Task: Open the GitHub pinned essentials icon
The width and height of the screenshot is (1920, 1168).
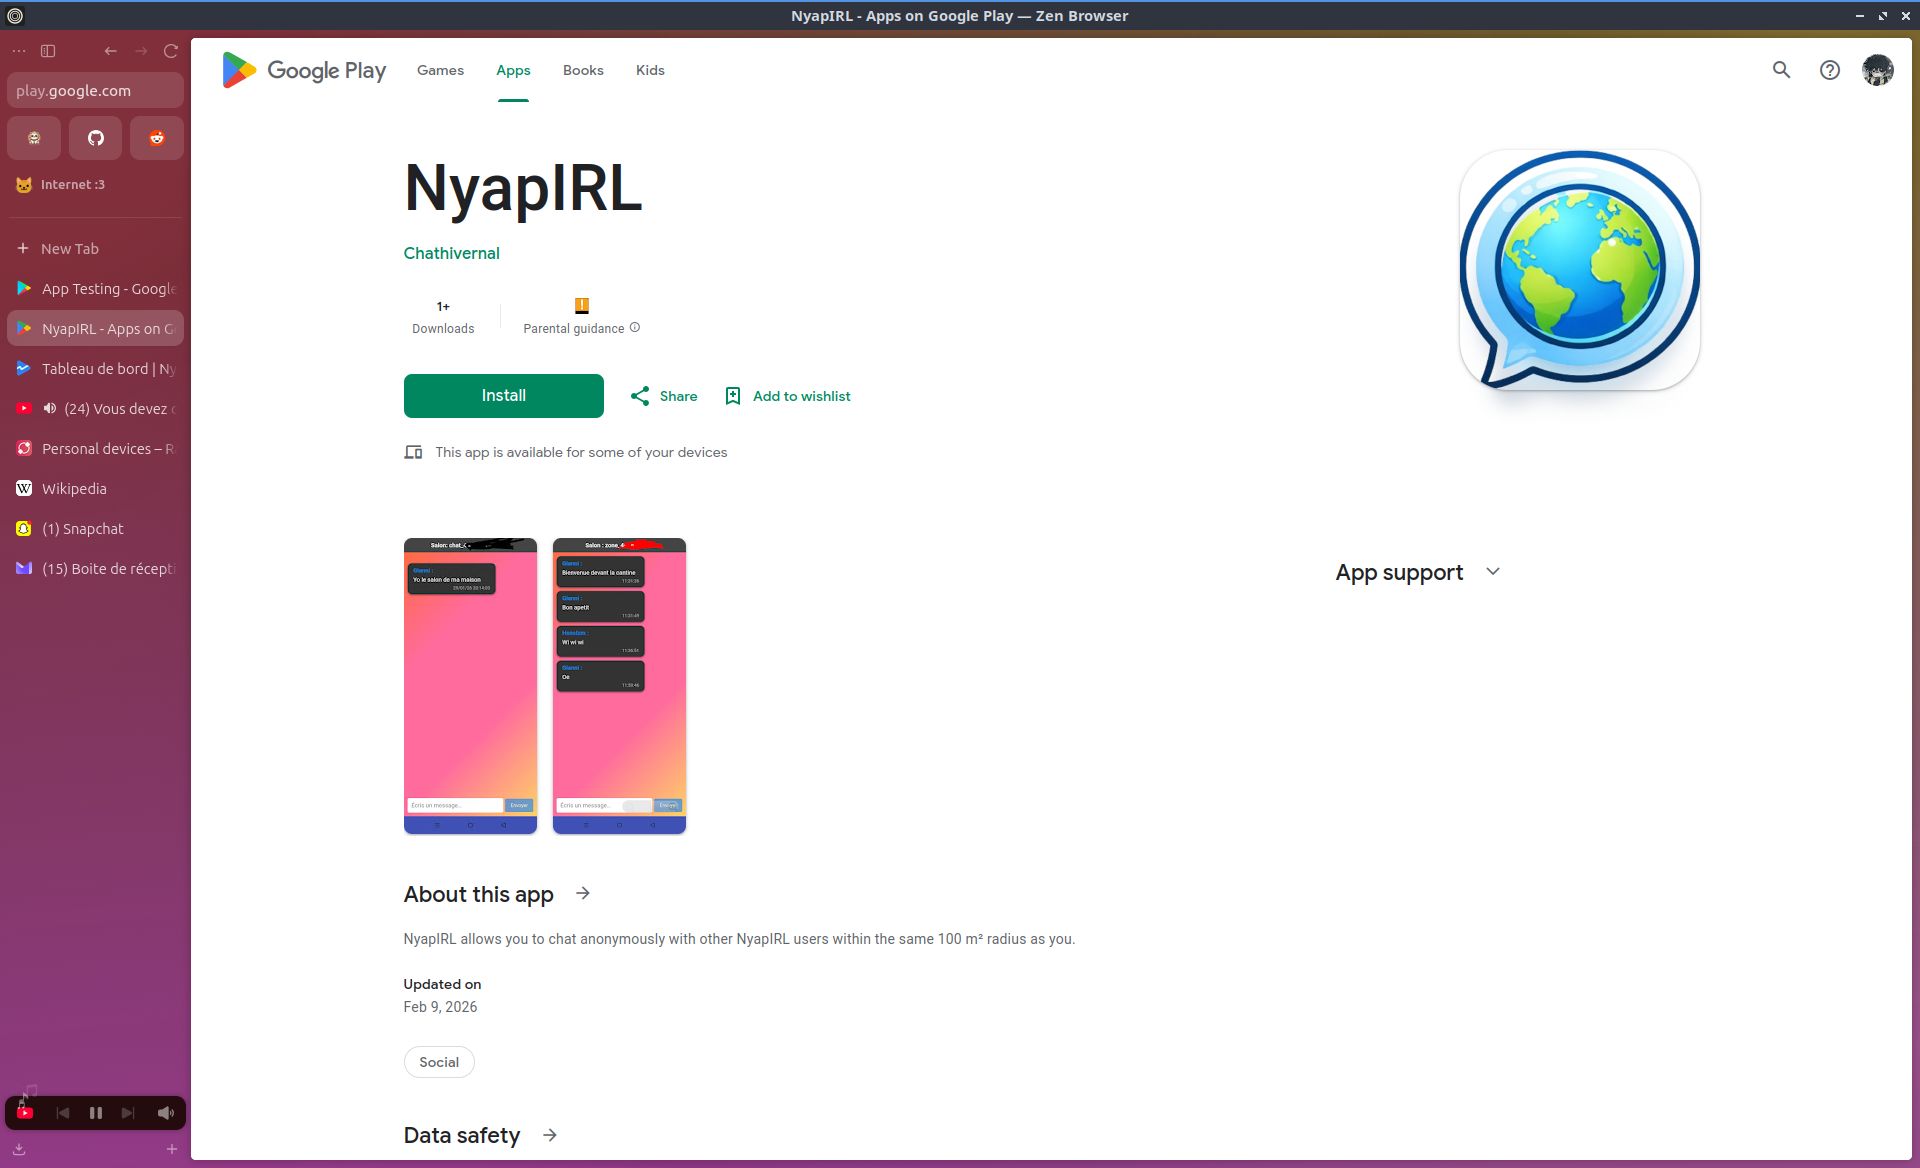Action: [x=96, y=138]
